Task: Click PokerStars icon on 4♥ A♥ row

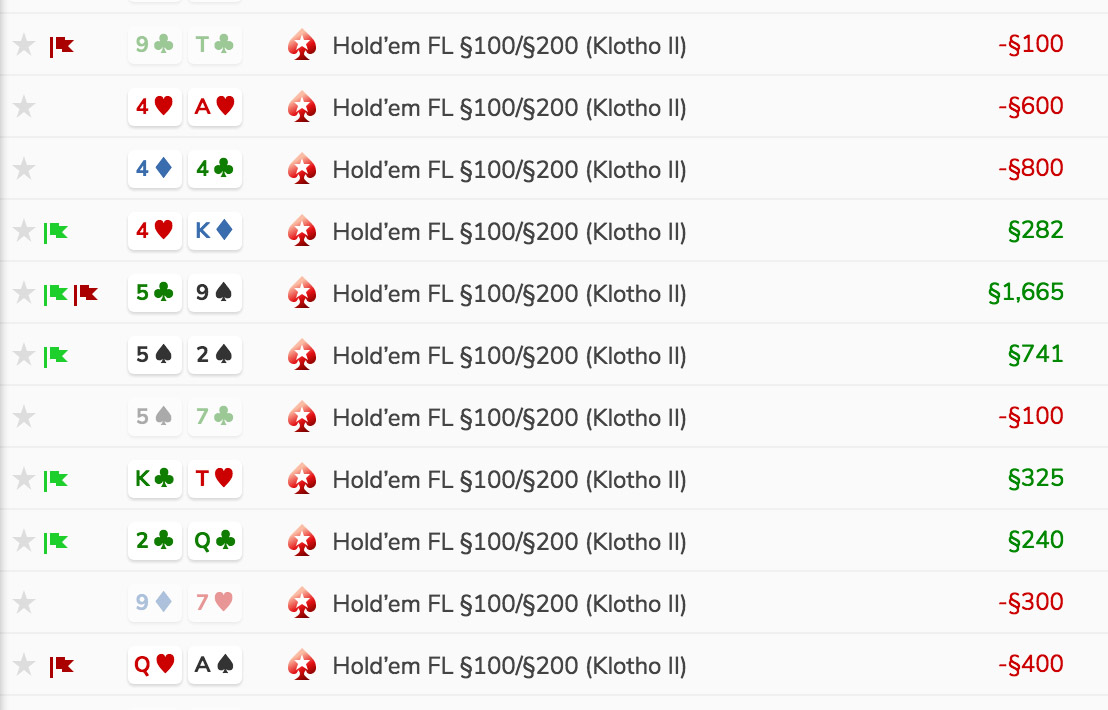Action: click(302, 107)
